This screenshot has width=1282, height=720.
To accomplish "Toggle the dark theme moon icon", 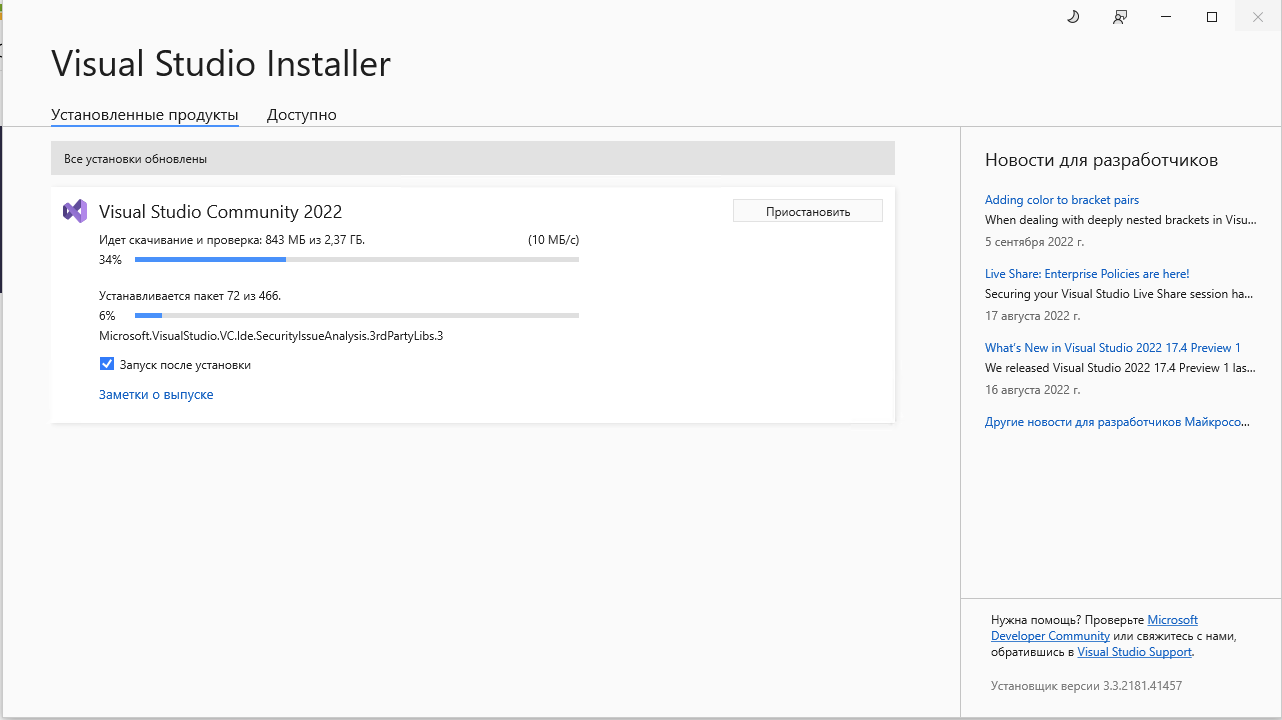I will point(1073,17).
